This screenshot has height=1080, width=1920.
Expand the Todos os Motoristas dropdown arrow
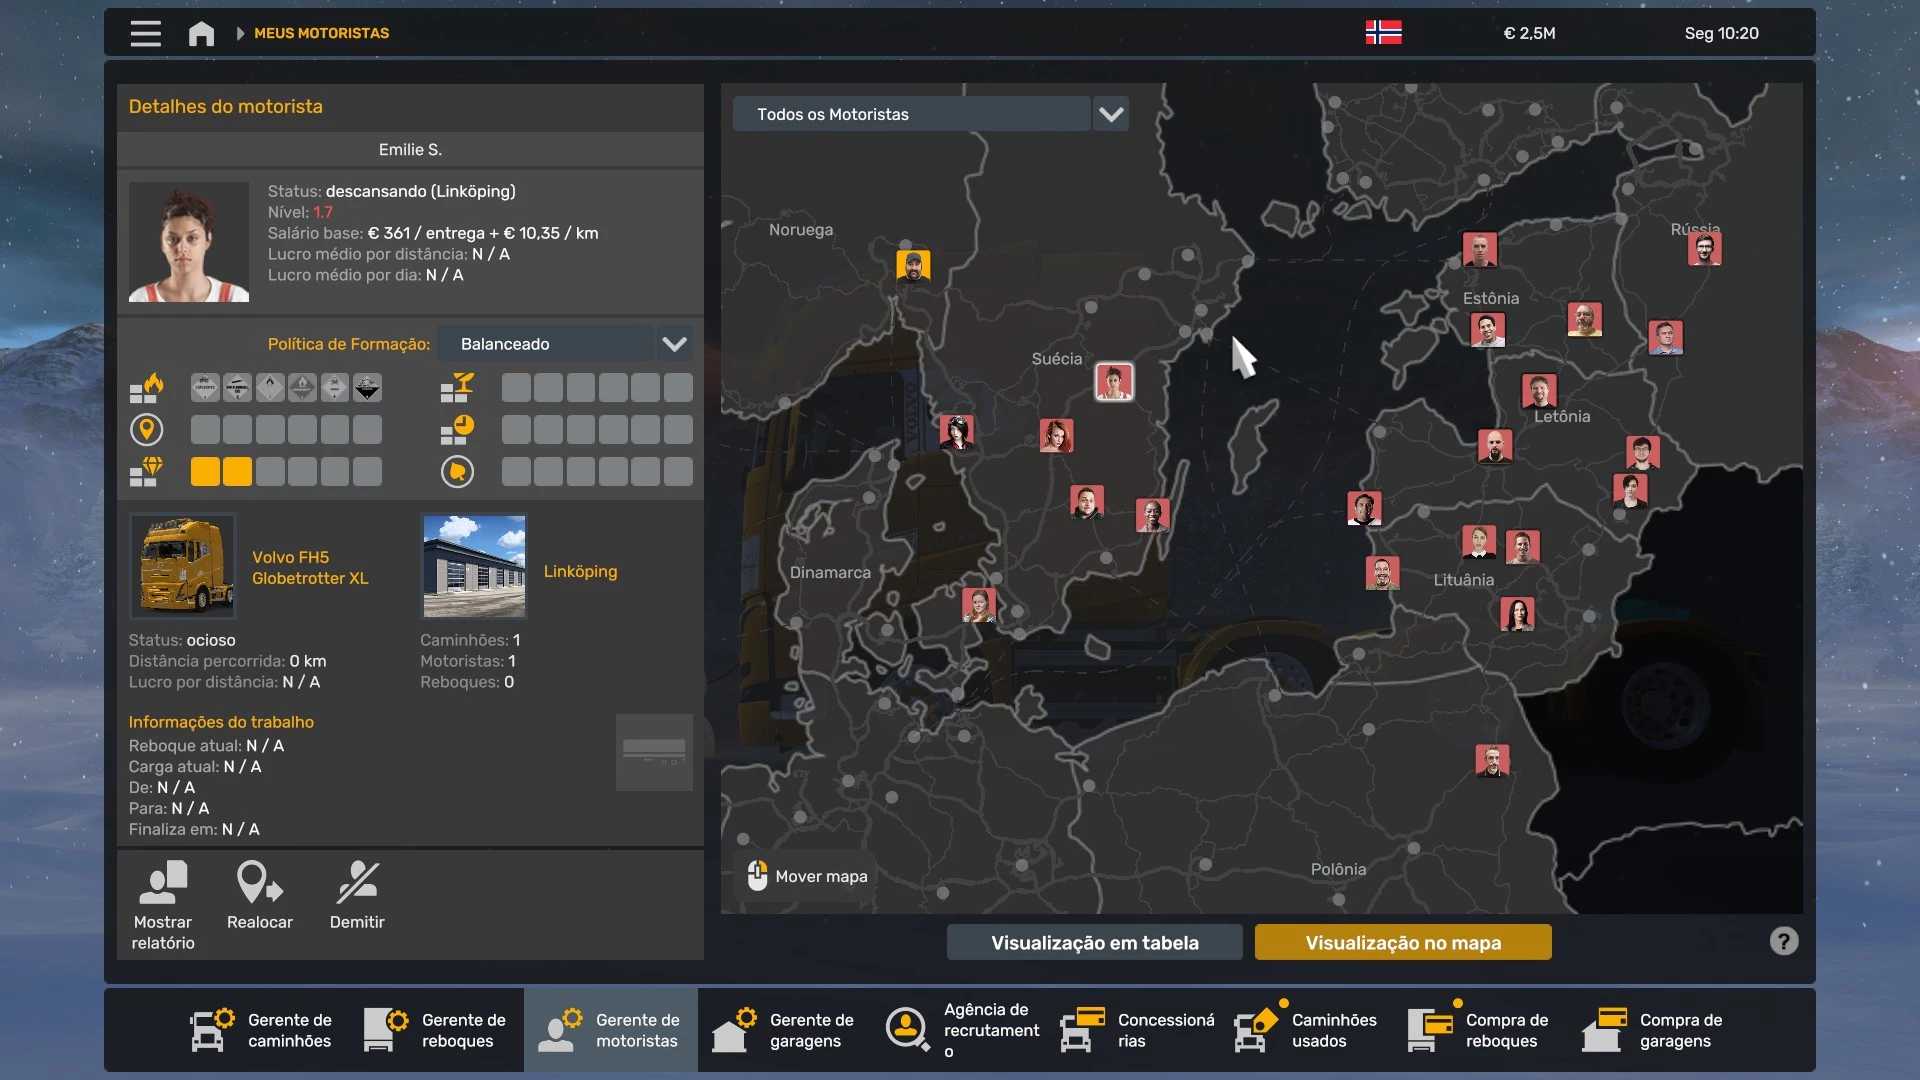point(1111,114)
